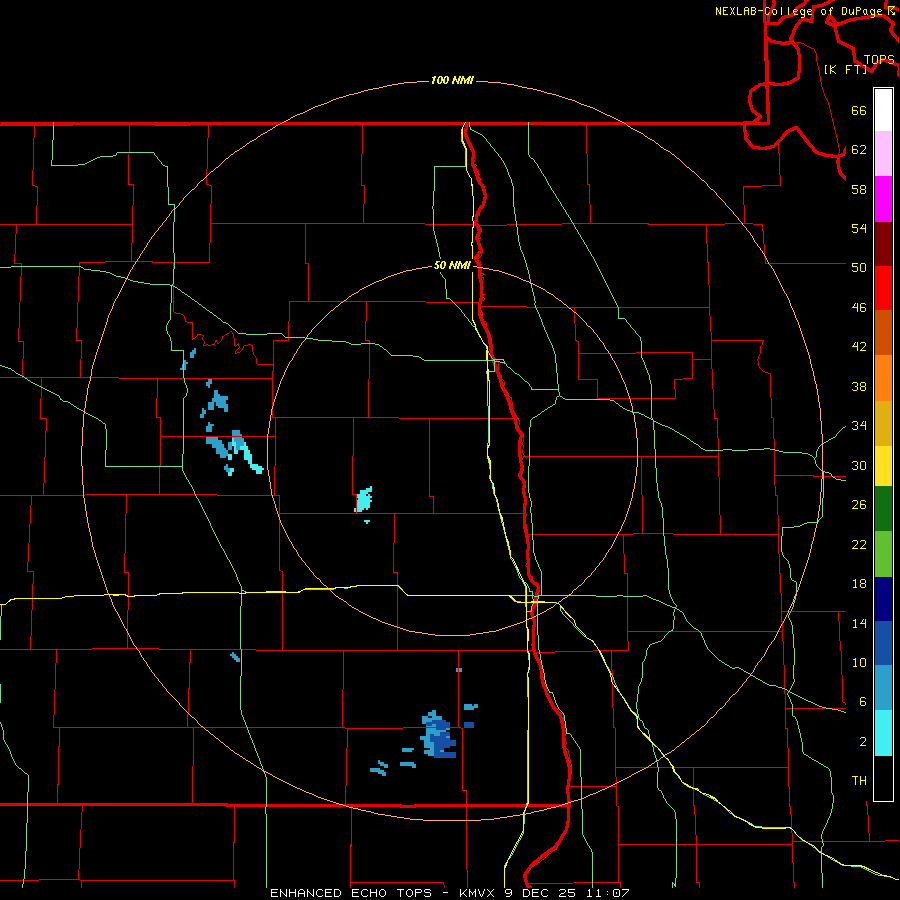The width and height of the screenshot is (900, 900).
Task: Click the legend value "14"
Action: point(859,623)
